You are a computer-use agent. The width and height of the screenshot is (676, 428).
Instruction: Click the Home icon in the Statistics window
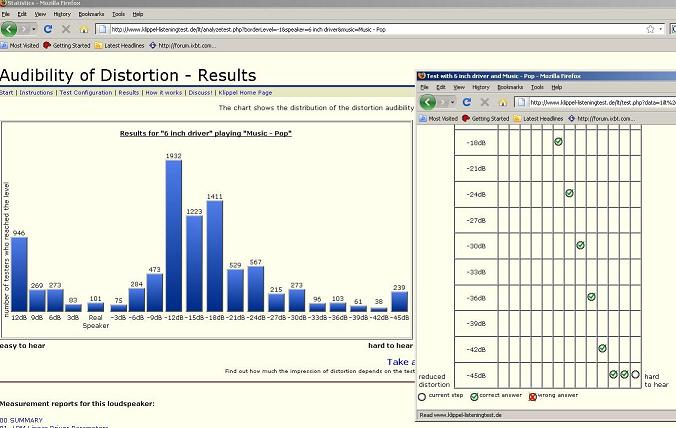coord(84,29)
